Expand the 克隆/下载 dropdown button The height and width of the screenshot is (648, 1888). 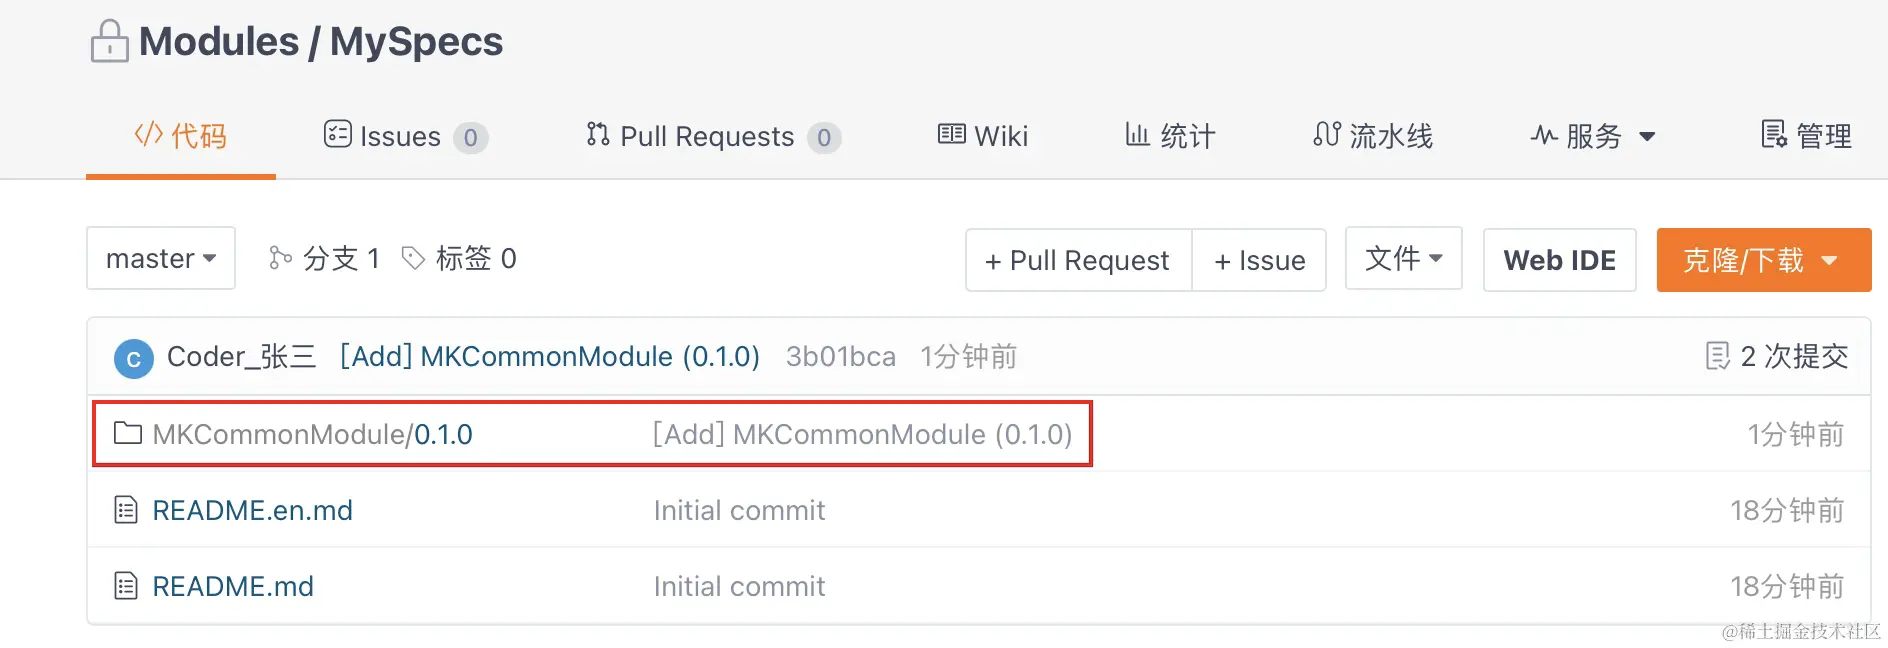click(1763, 260)
